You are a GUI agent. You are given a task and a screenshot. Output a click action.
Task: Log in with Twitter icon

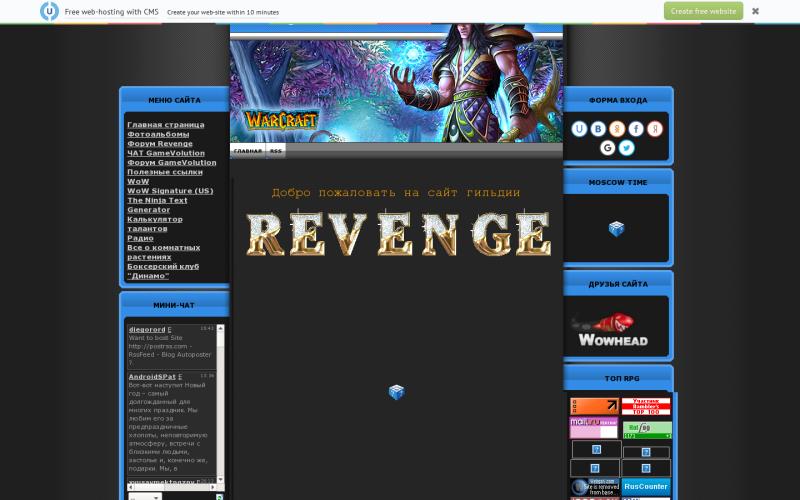[627, 147]
